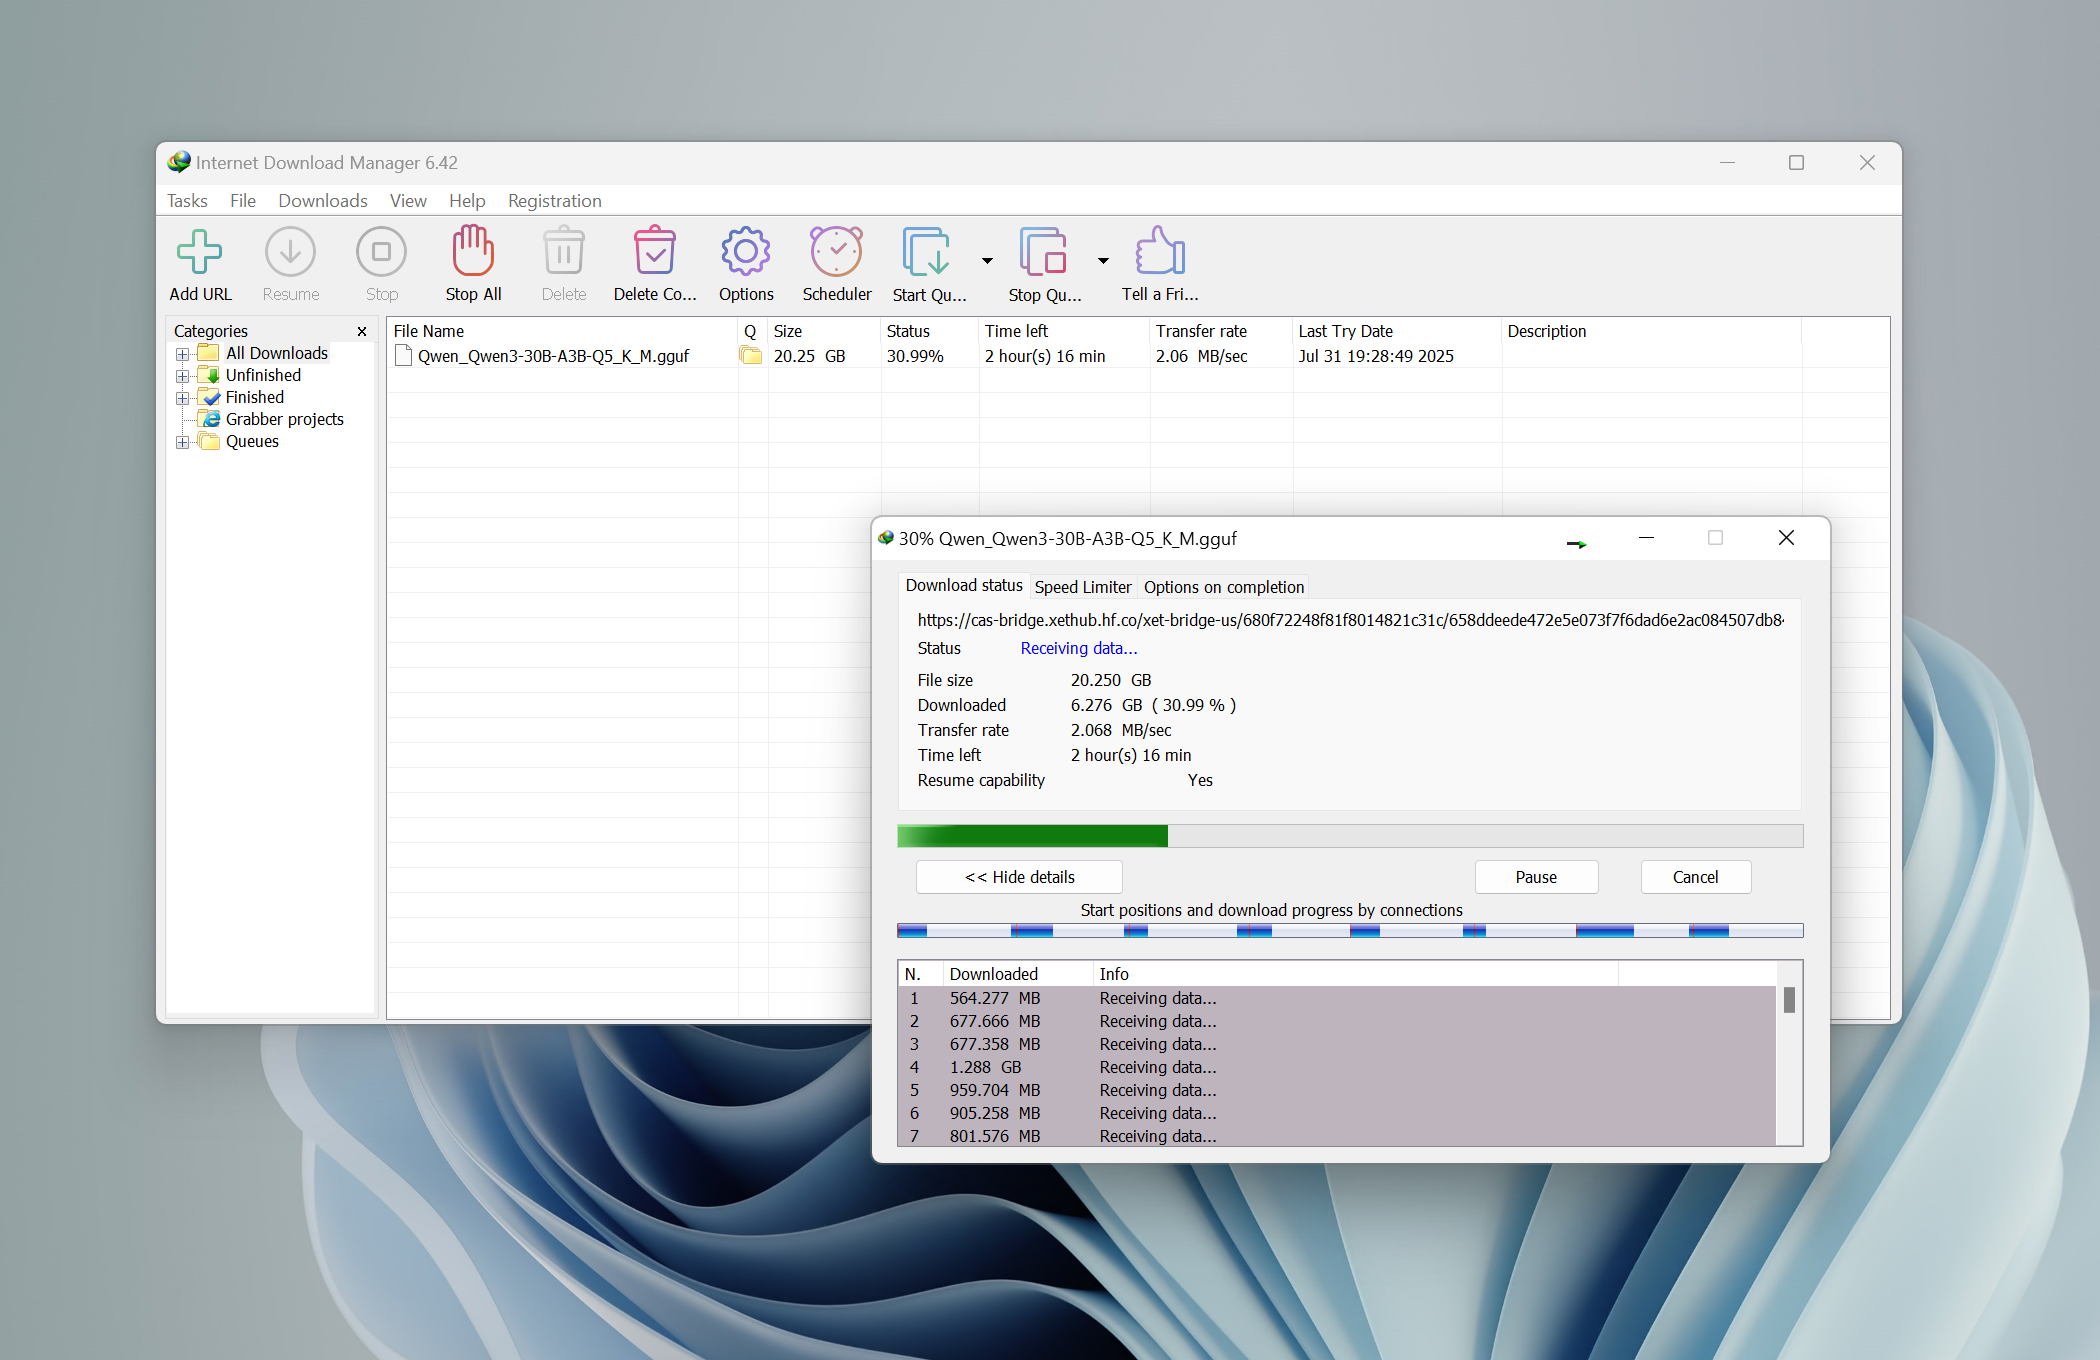The width and height of the screenshot is (2100, 1360).
Task: Click the Delete Completed toolbar icon
Action: (655, 250)
